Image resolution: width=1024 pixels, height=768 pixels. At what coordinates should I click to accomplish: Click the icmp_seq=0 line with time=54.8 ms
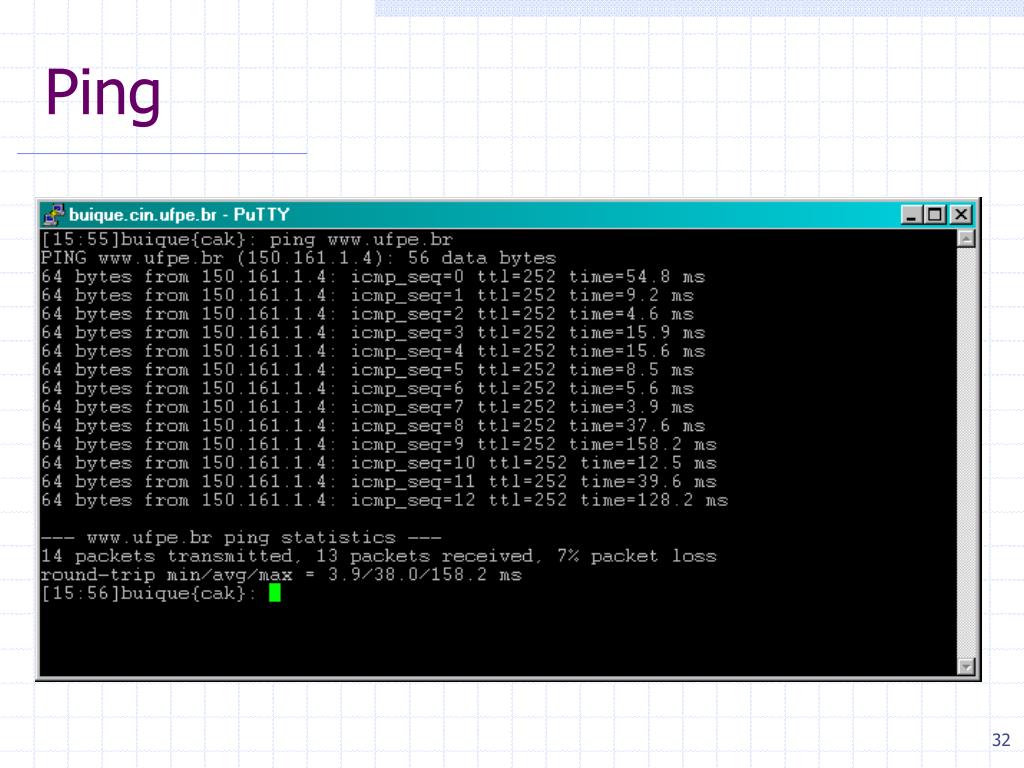point(373,277)
